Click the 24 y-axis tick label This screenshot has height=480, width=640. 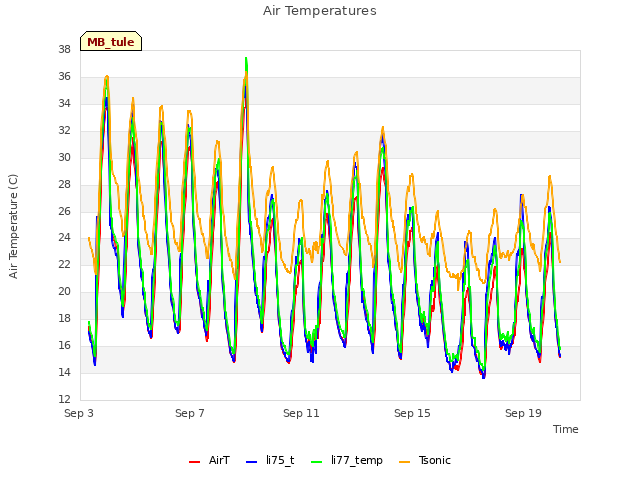pos(64,238)
